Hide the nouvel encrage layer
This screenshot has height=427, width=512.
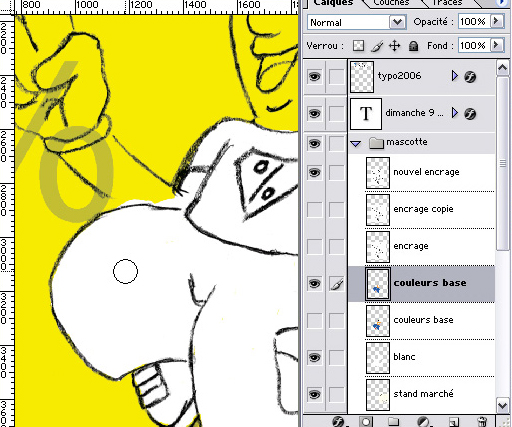click(314, 173)
